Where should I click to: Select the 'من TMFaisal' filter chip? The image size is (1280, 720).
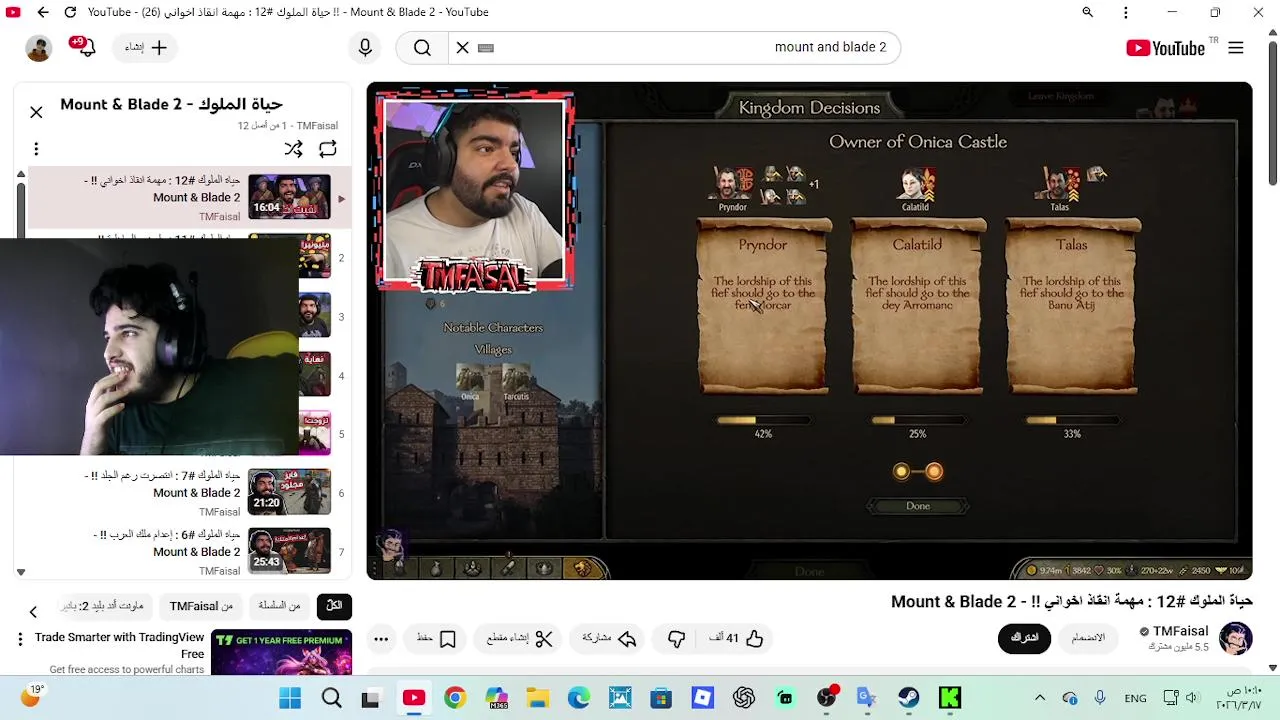(201, 606)
